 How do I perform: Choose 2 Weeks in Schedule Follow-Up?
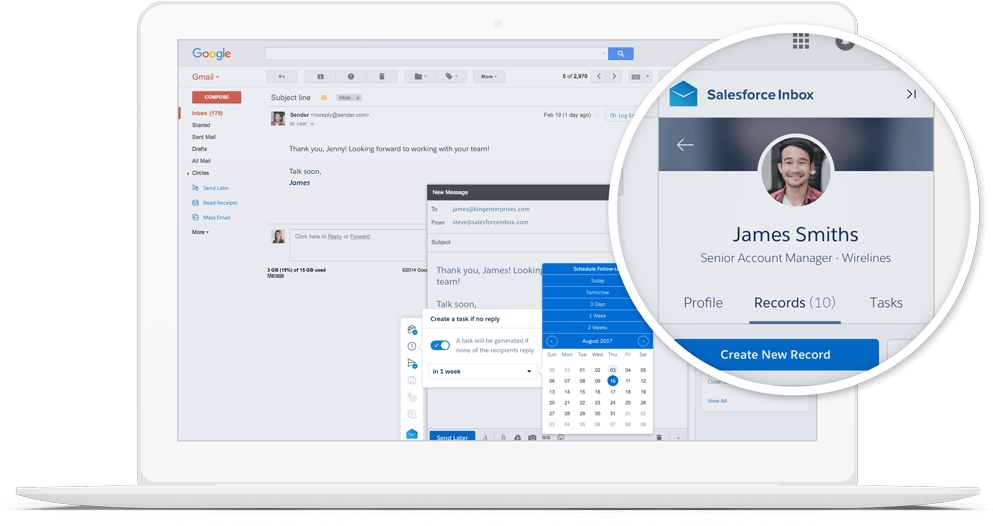[597, 328]
